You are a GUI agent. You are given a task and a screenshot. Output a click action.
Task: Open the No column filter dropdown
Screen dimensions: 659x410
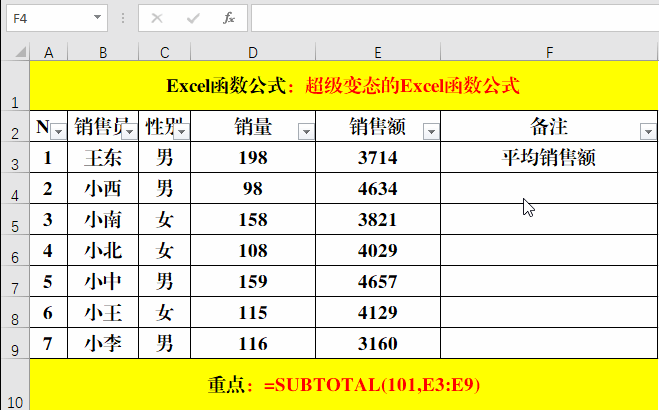coord(58,132)
